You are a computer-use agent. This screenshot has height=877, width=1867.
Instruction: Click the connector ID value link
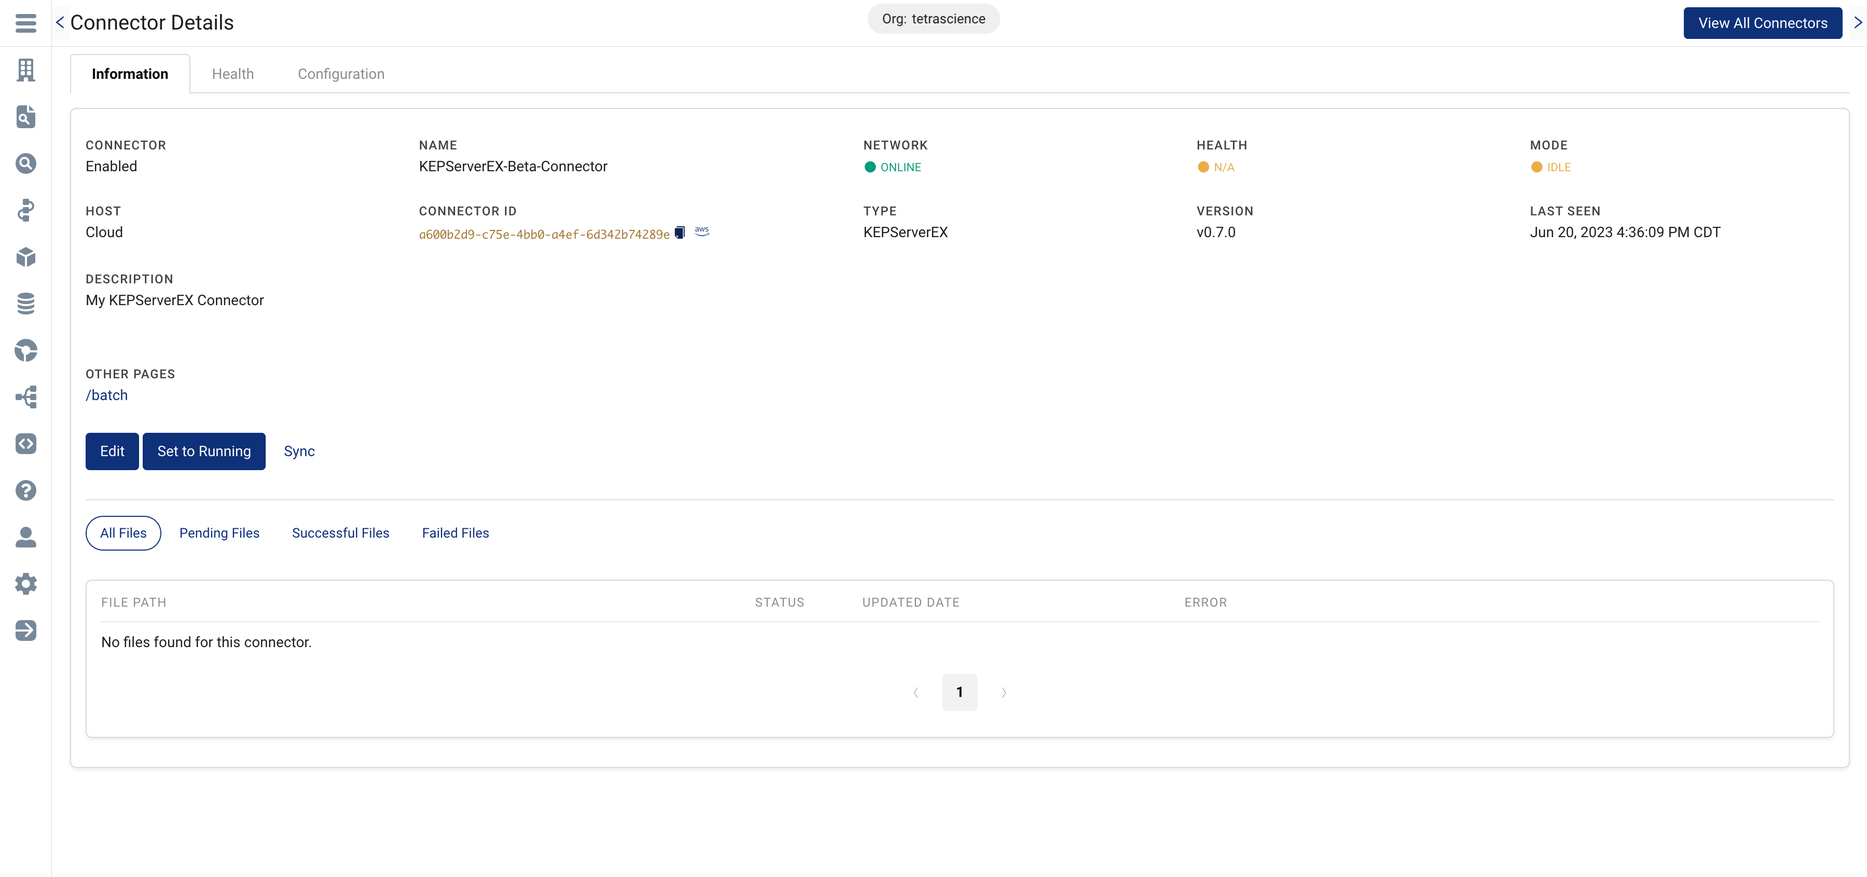[544, 234]
